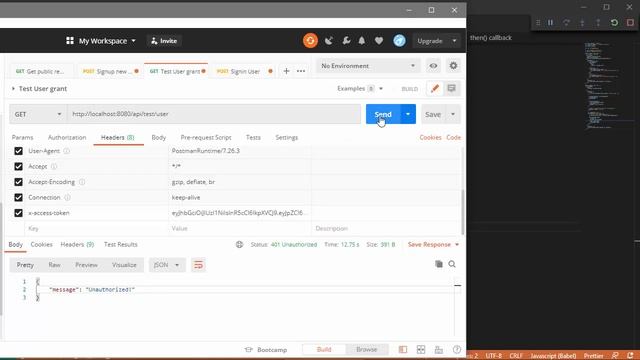
Task: Open the Tests tab
Action: coord(253,138)
